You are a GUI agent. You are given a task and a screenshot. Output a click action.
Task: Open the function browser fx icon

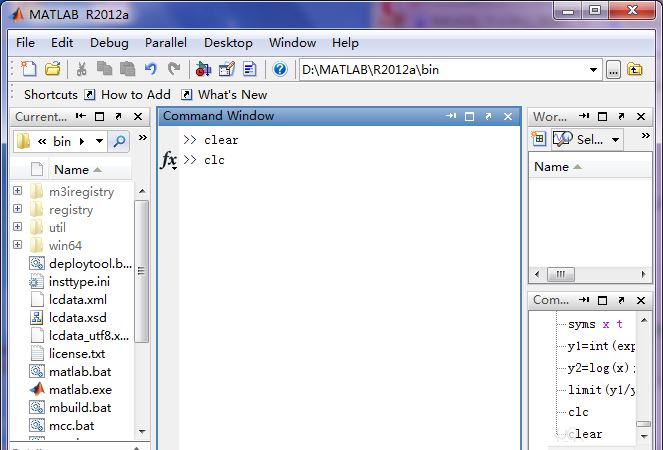tap(168, 160)
